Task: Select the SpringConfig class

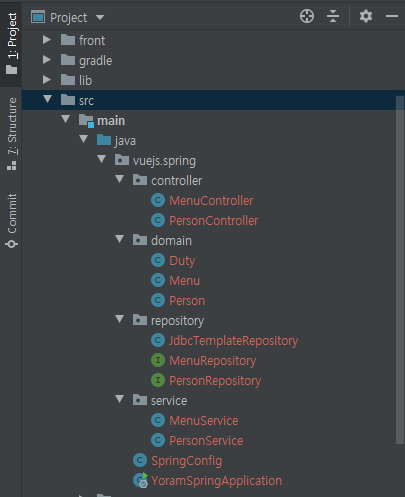Action: coord(186,461)
